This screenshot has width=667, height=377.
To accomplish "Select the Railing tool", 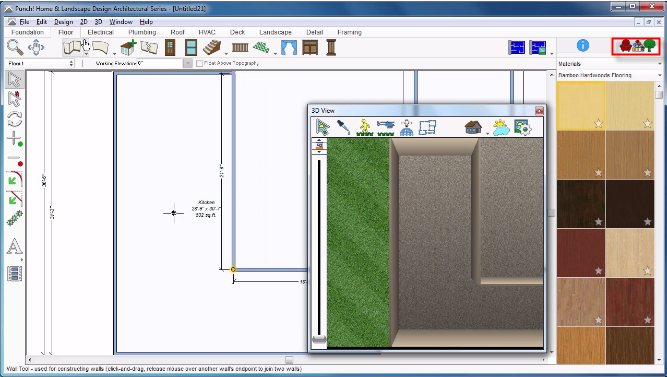I will (x=240, y=47).
